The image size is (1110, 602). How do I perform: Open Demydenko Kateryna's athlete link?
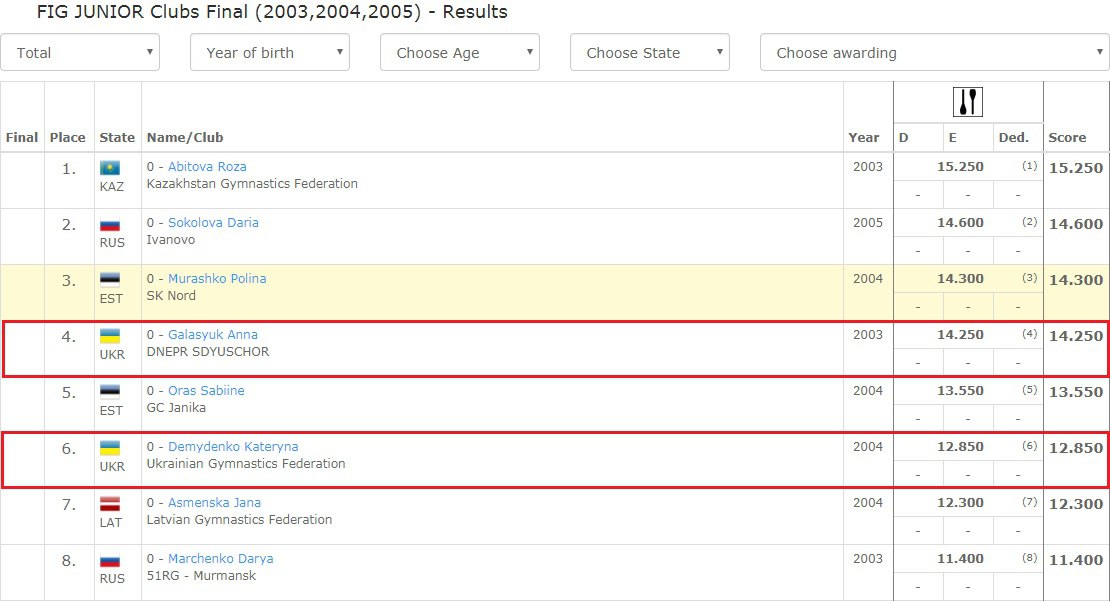pyautogui.click(x=233, y=447)
